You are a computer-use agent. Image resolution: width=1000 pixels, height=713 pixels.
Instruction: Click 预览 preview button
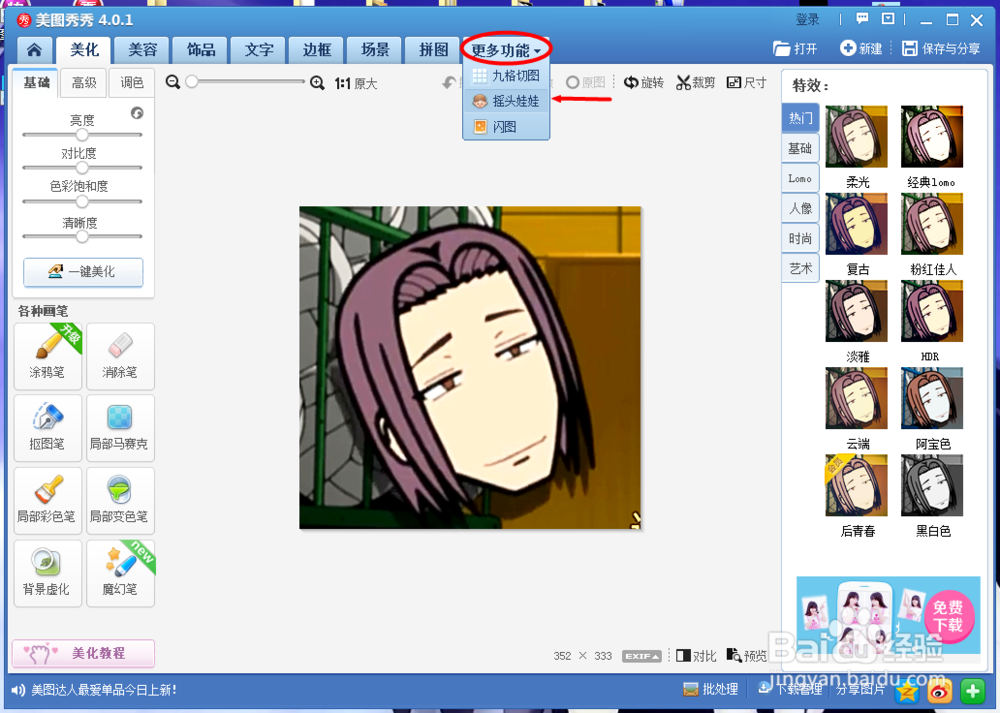(x=747, y=656)
